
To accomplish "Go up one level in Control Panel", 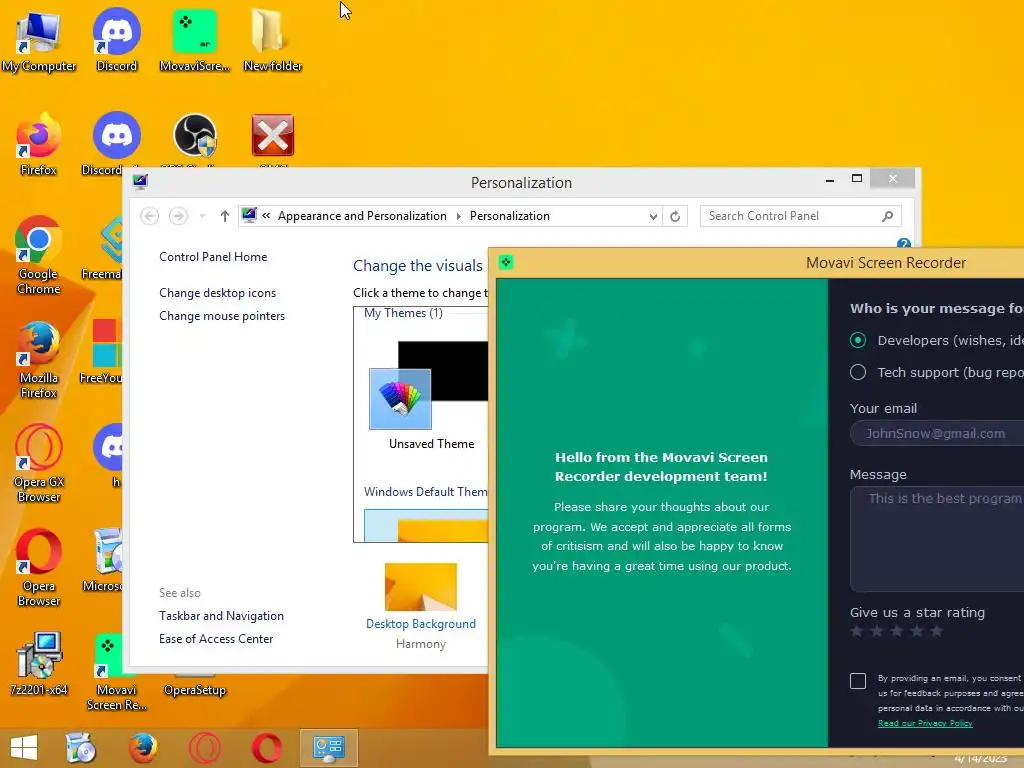I will click(225, 216).
